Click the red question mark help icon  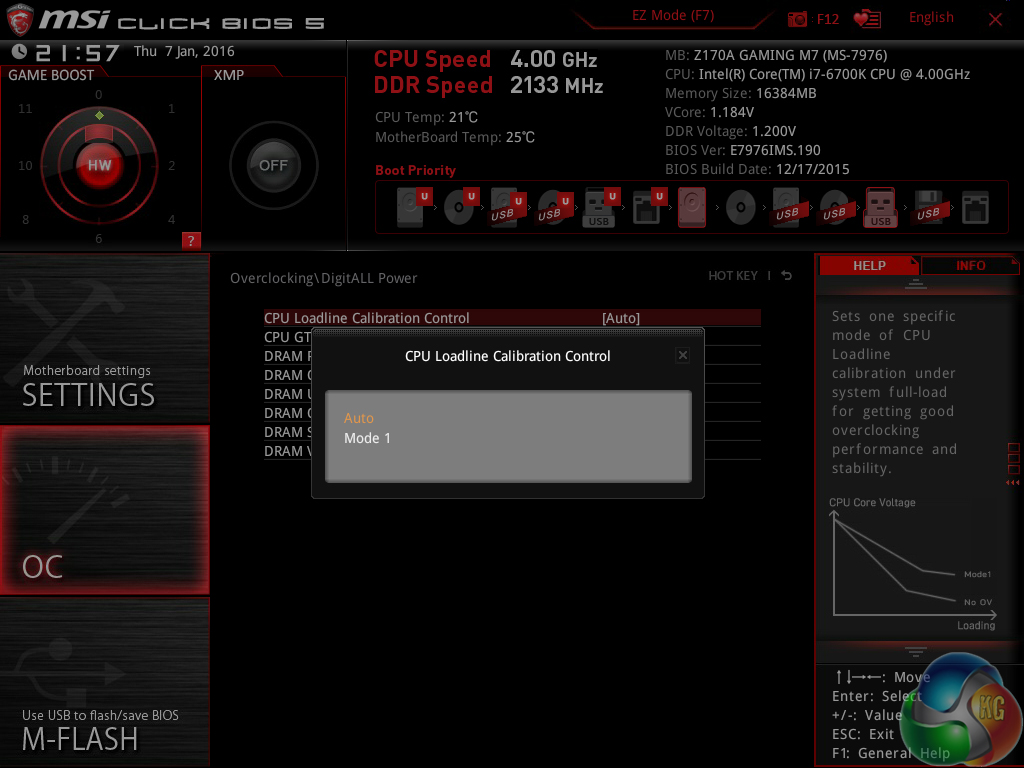191,240
